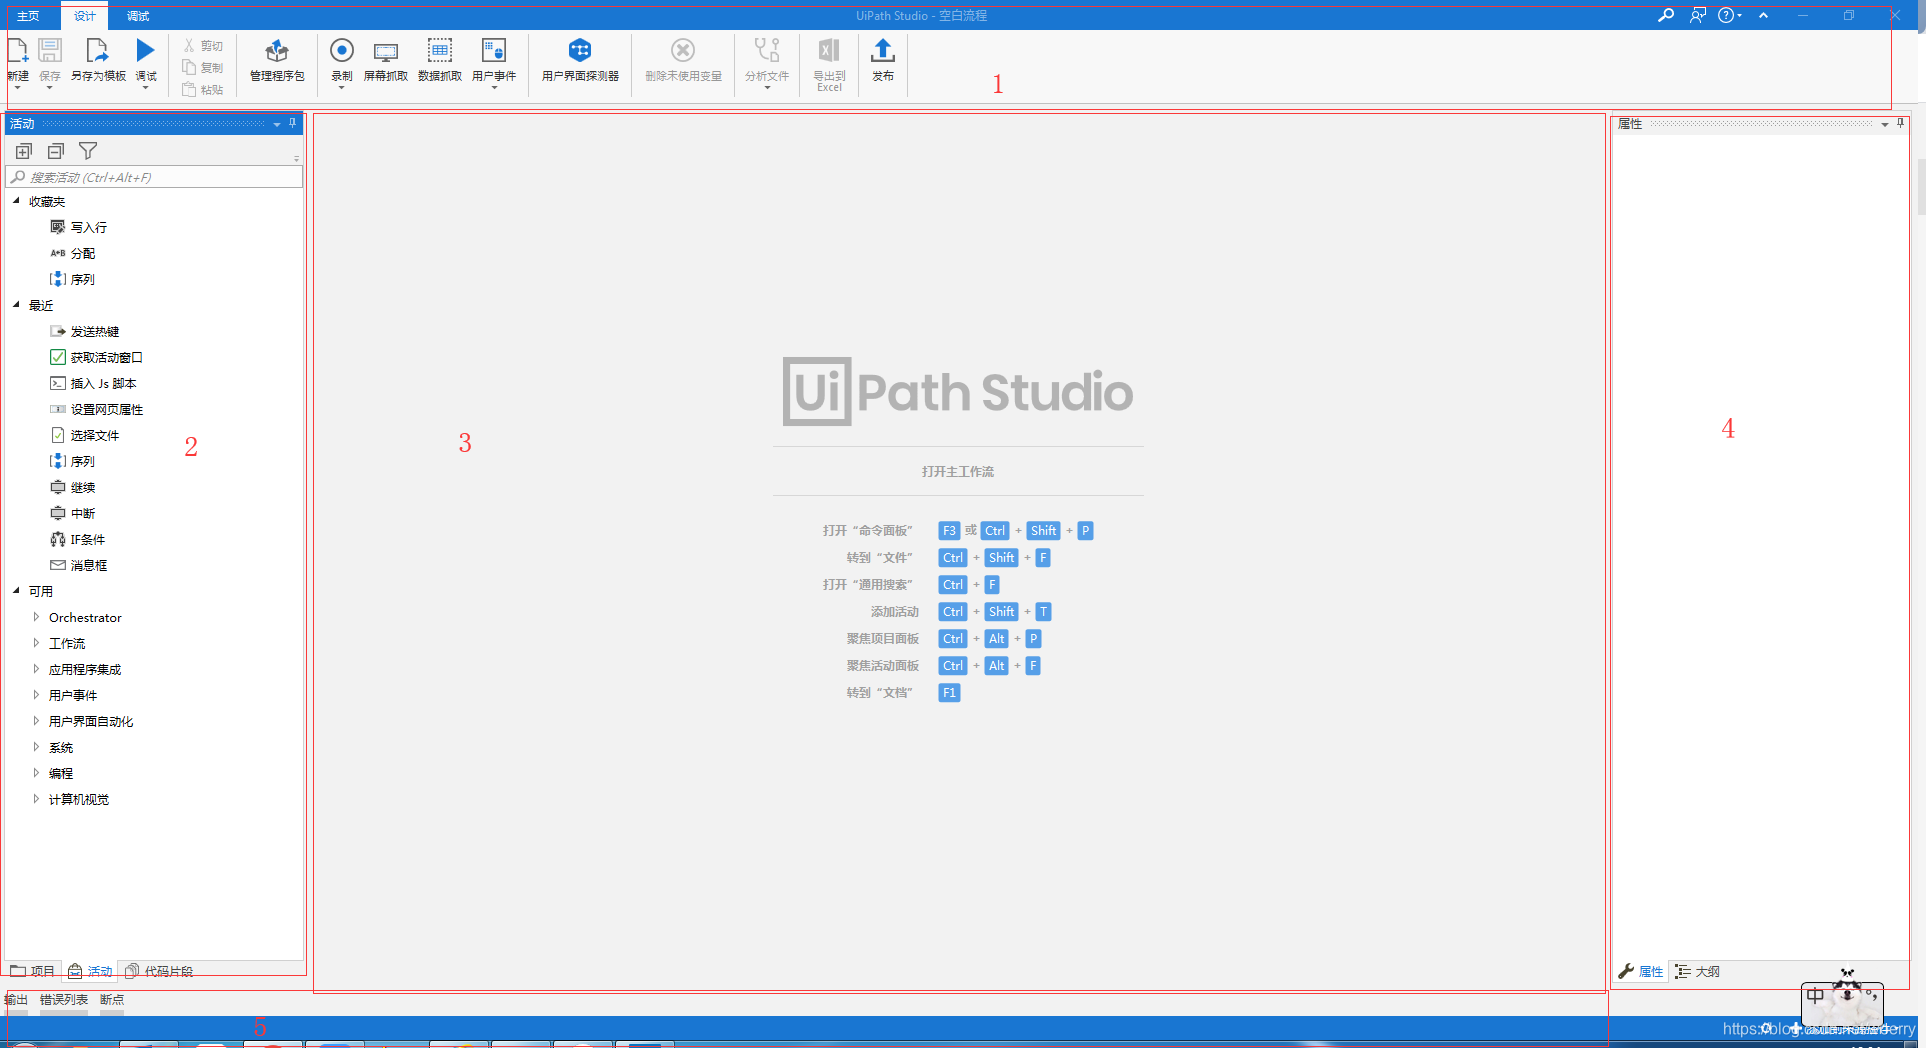Expand the Computer Vision (计算机视觉) node
Screen dimensions: 1926x1048
click(36, 799)
